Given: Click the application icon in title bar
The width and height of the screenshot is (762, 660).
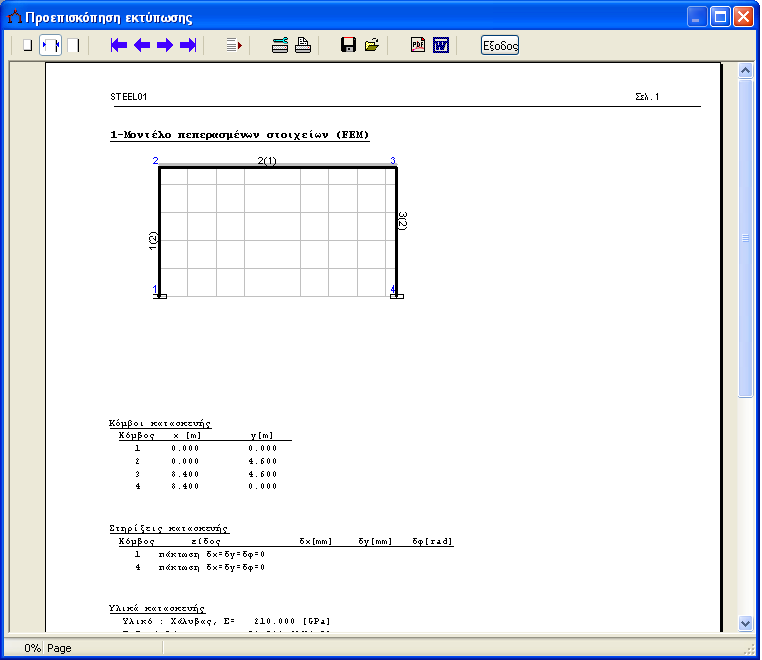Looking at the screenshot, I should [14, 17].
